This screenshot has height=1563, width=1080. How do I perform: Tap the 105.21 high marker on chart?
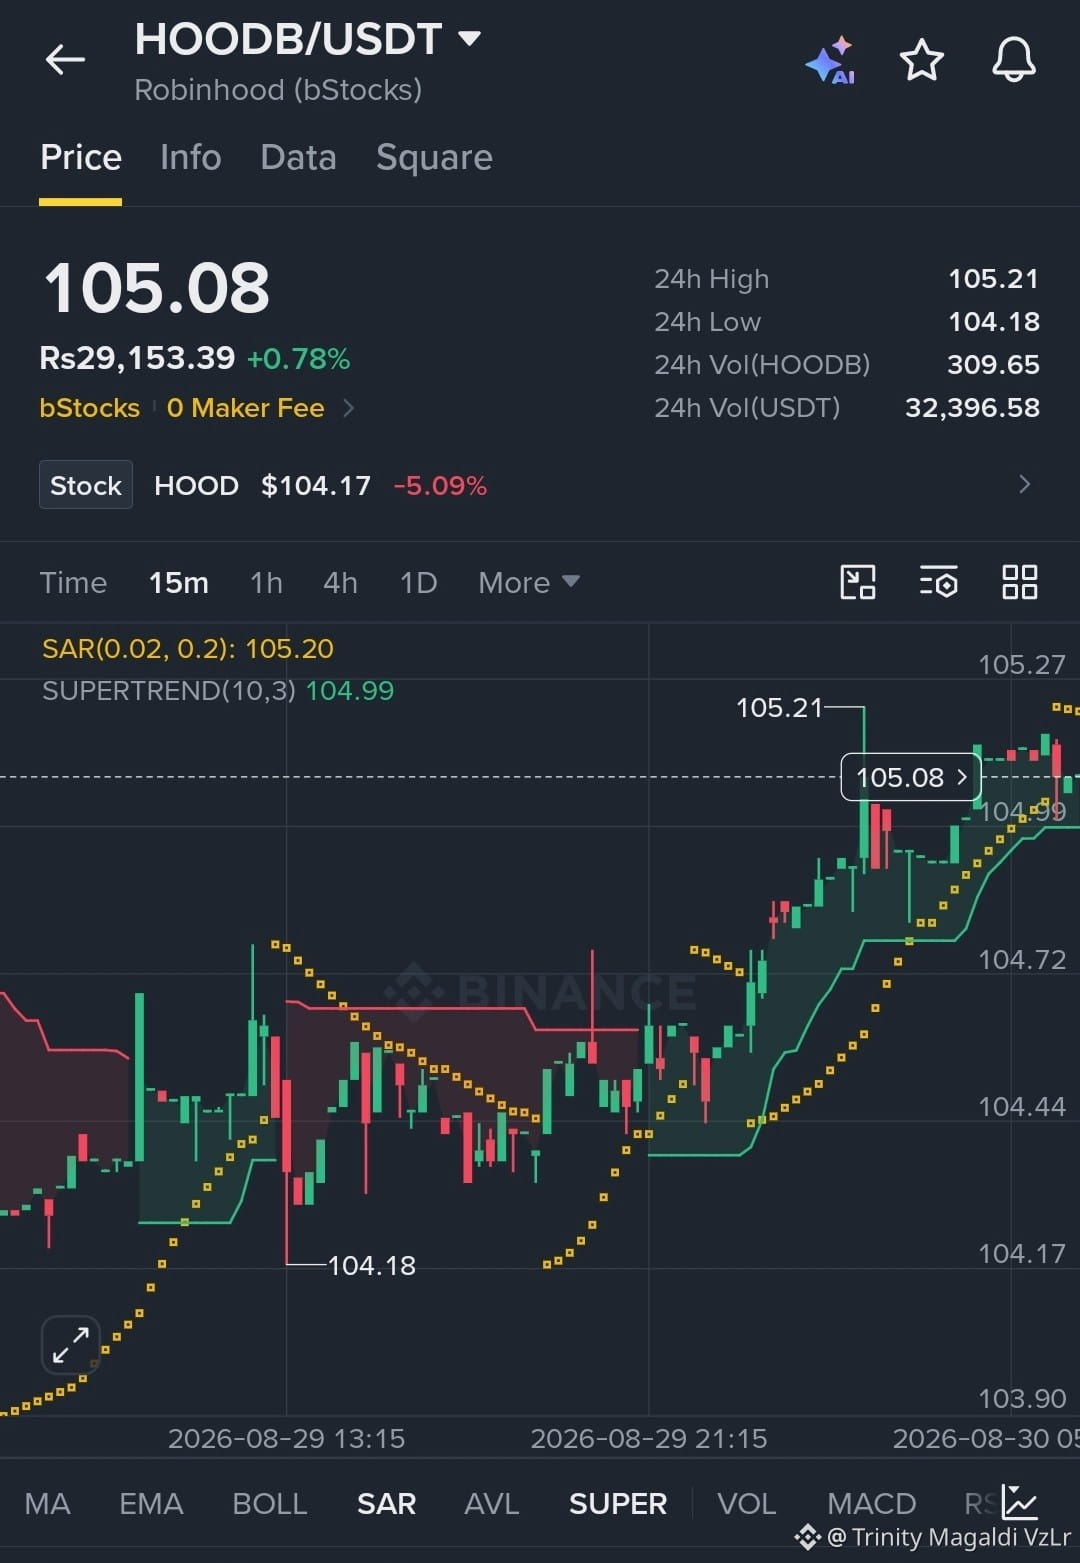(x=779, y=708)
